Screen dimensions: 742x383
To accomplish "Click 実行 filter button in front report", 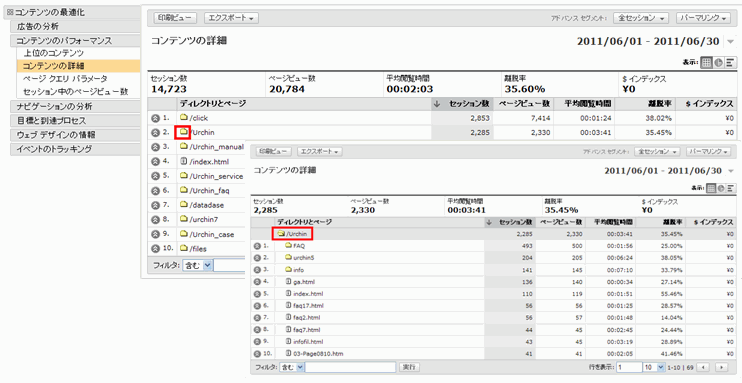I will (409, 367).
